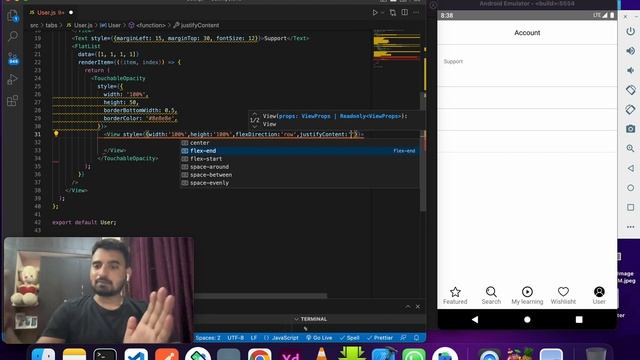The height and width of the screenshot is (360, 640).
Task: Click the User symbol breadcrumb
Action: (x=110, y=25)
